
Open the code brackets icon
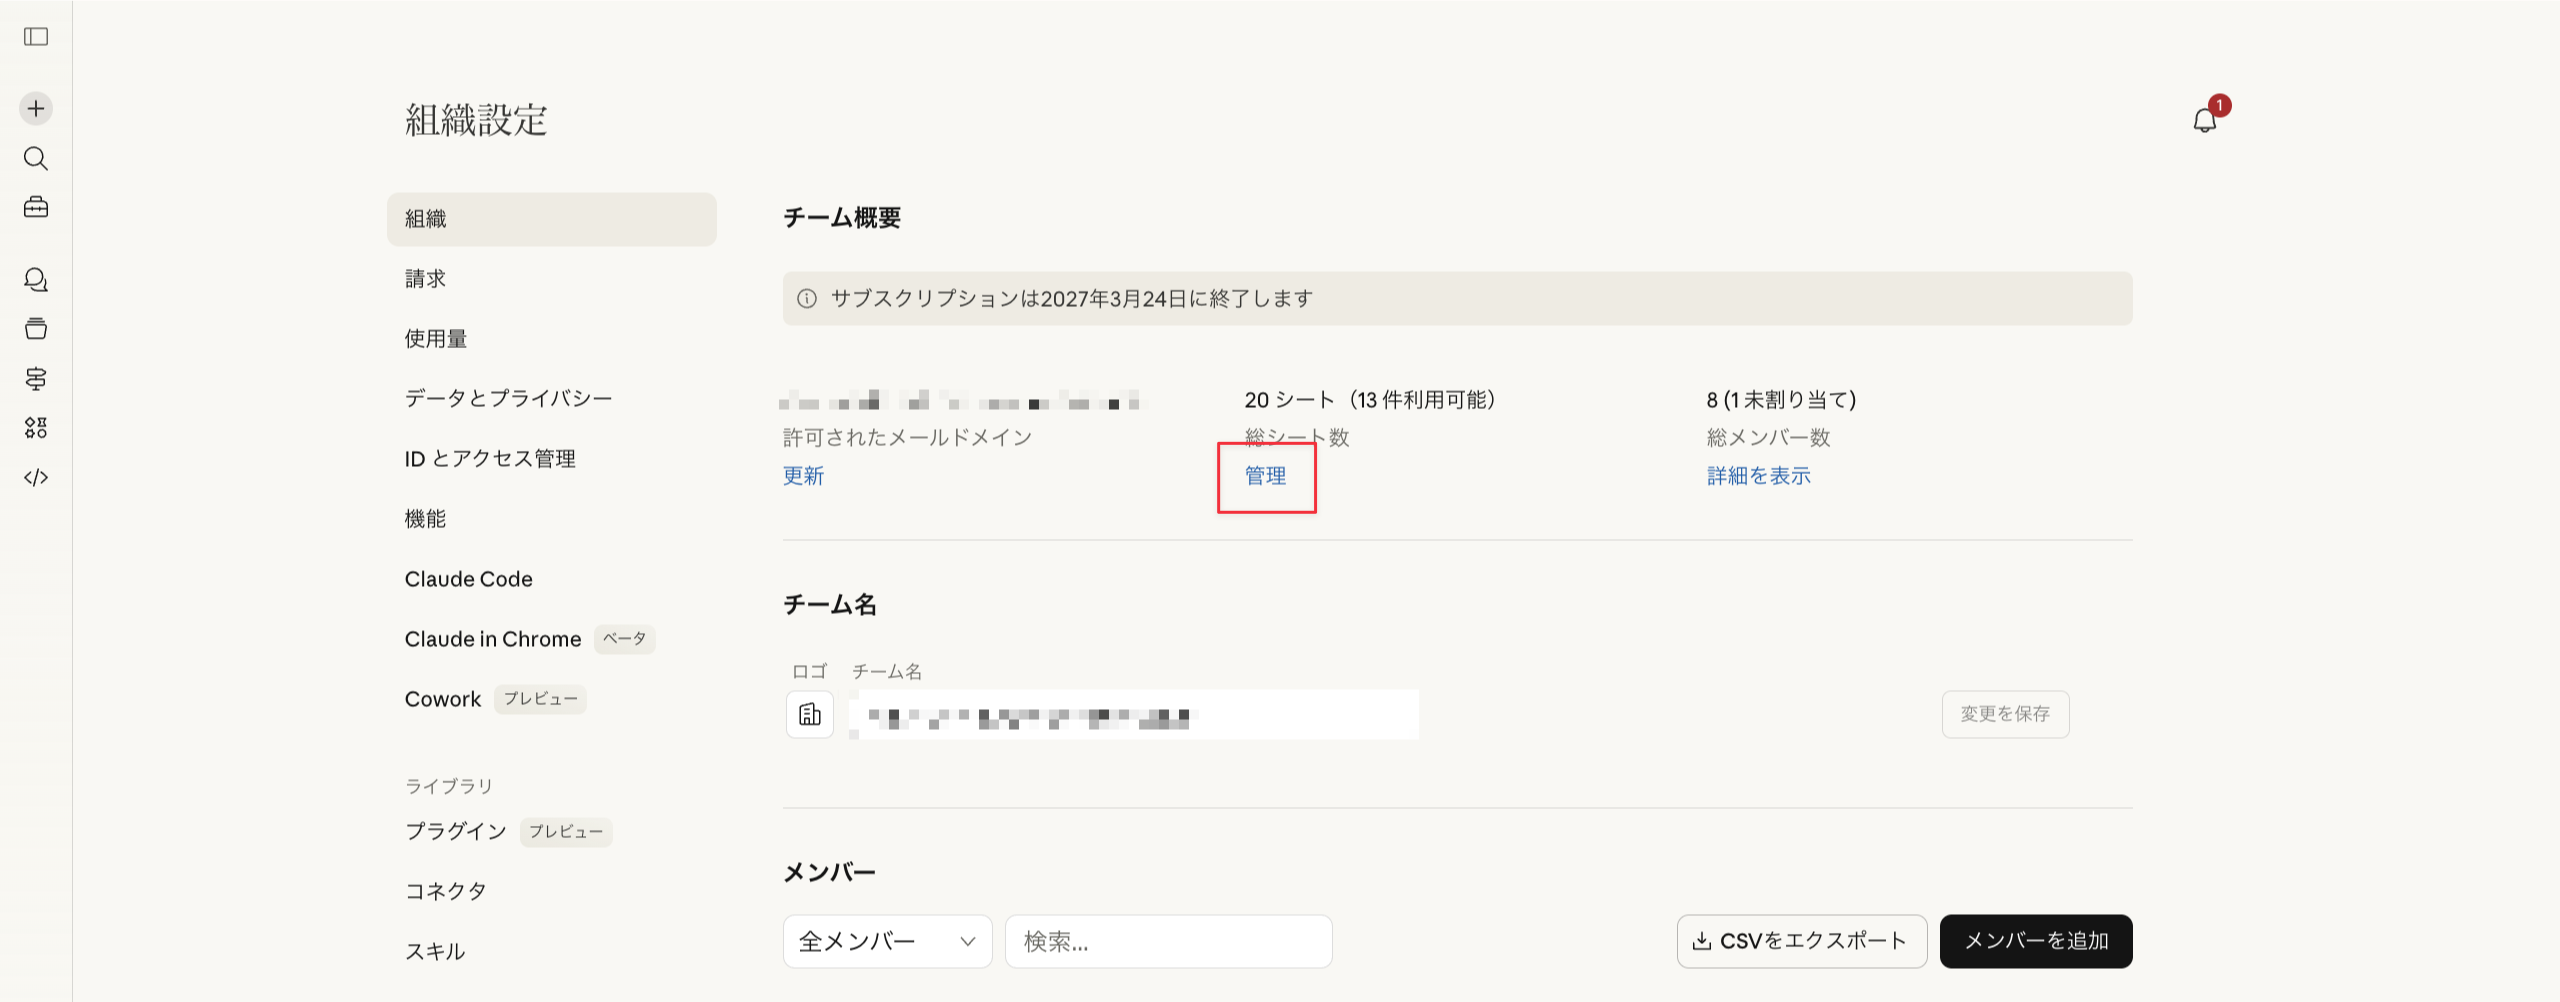[36, 477]
